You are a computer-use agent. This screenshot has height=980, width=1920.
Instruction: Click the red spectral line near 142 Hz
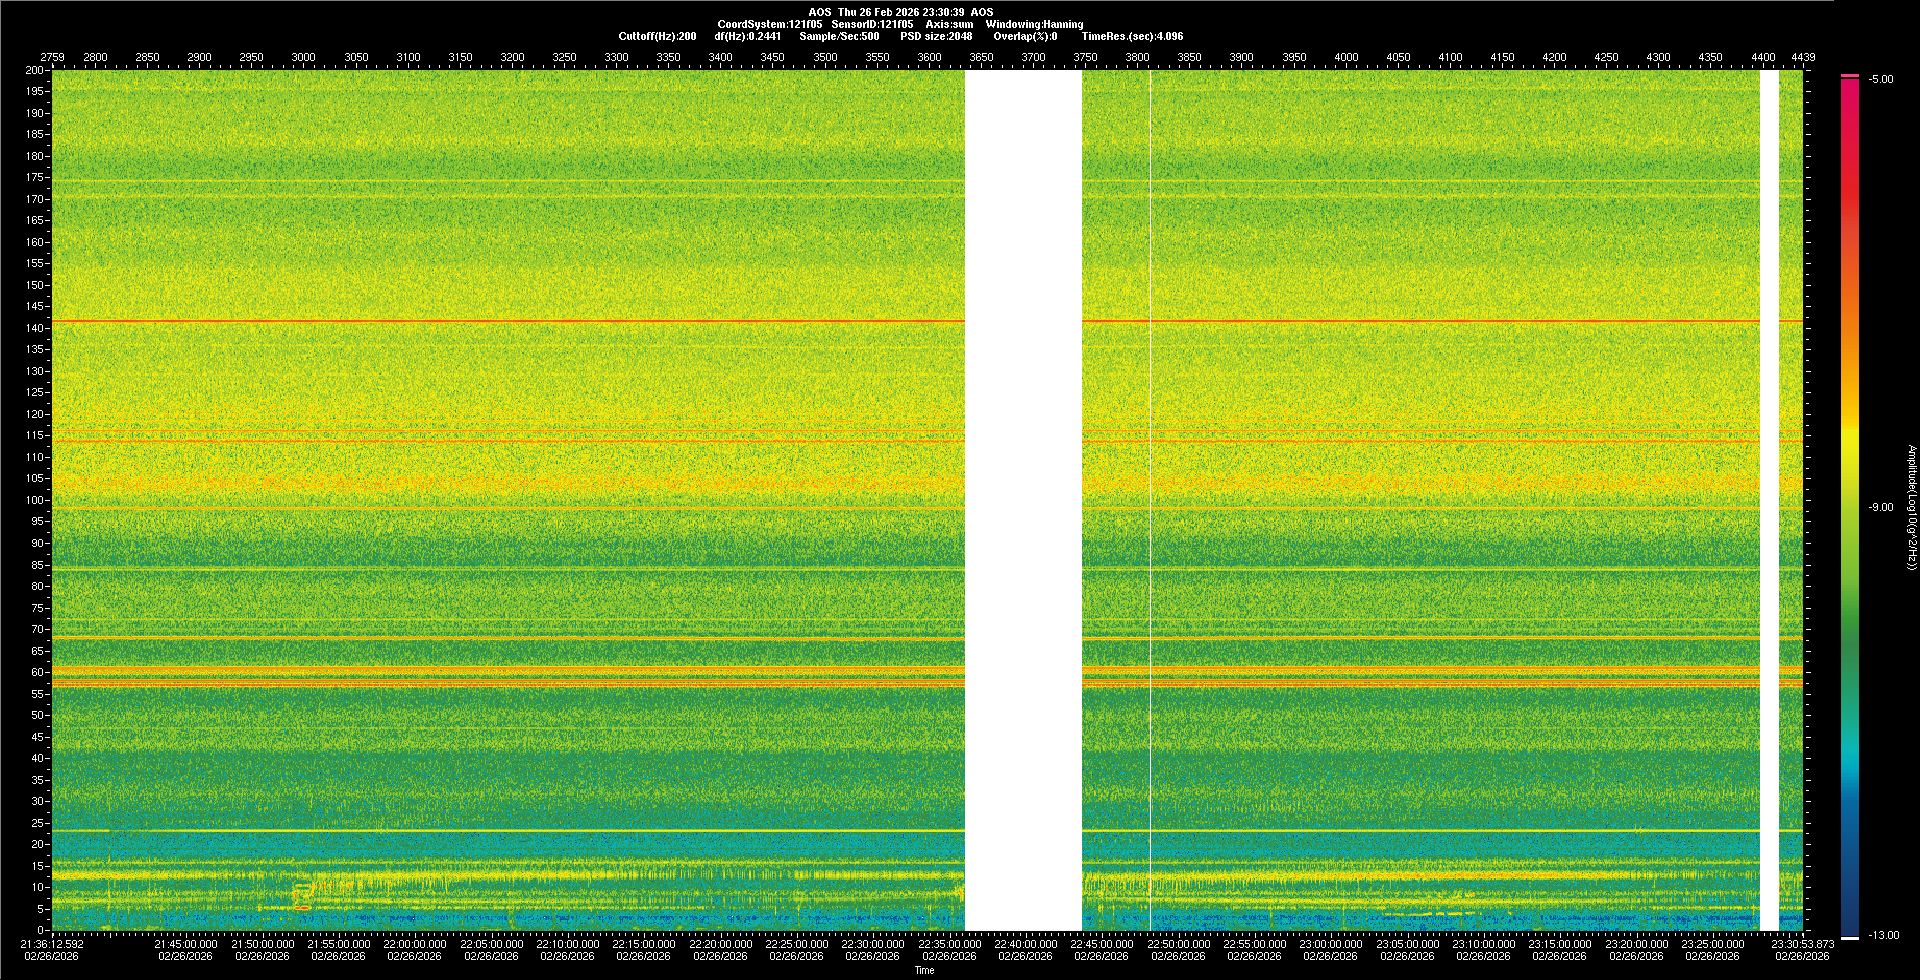(x=500, y=321)
